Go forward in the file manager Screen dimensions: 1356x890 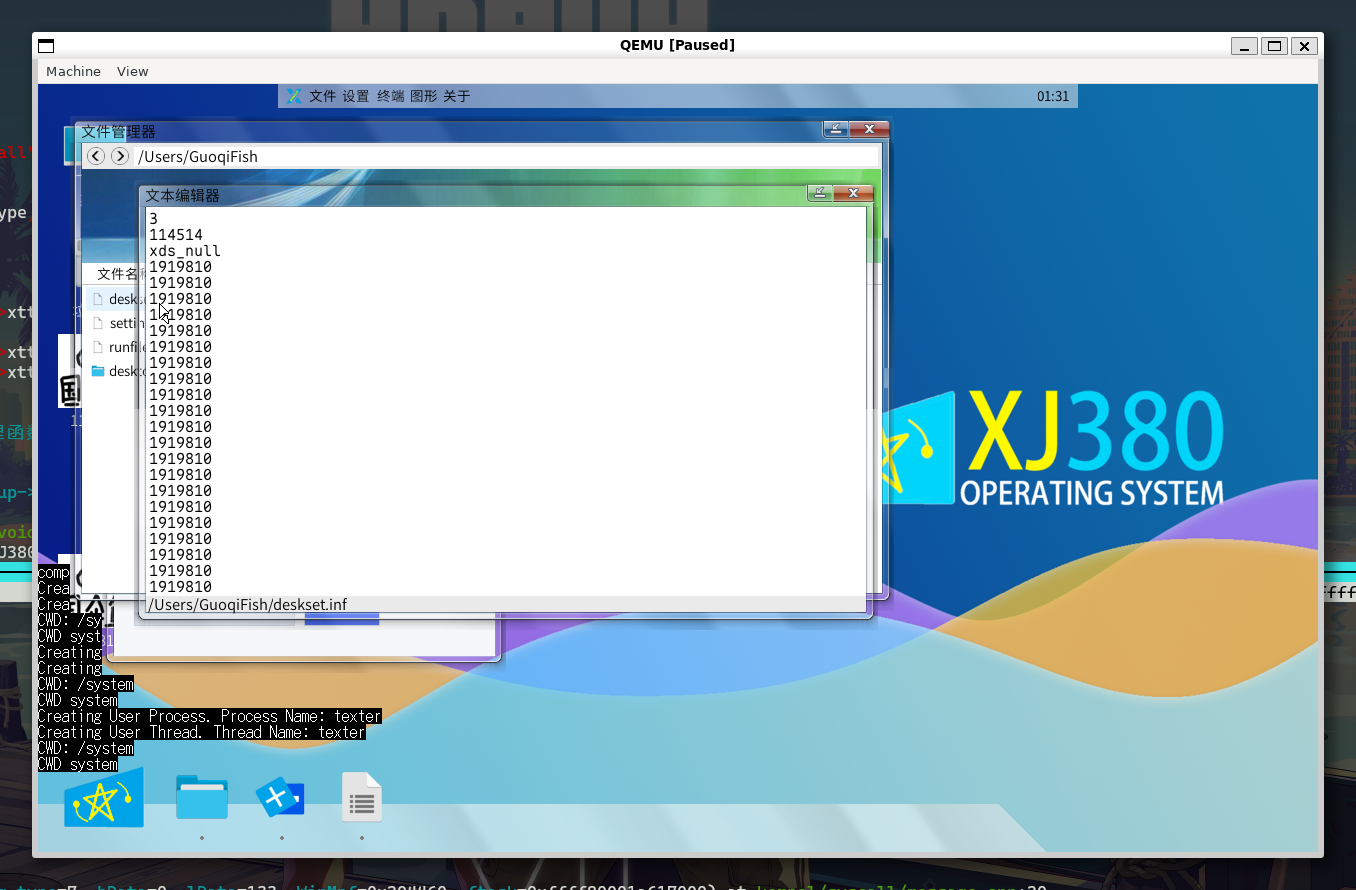[120, 156]
